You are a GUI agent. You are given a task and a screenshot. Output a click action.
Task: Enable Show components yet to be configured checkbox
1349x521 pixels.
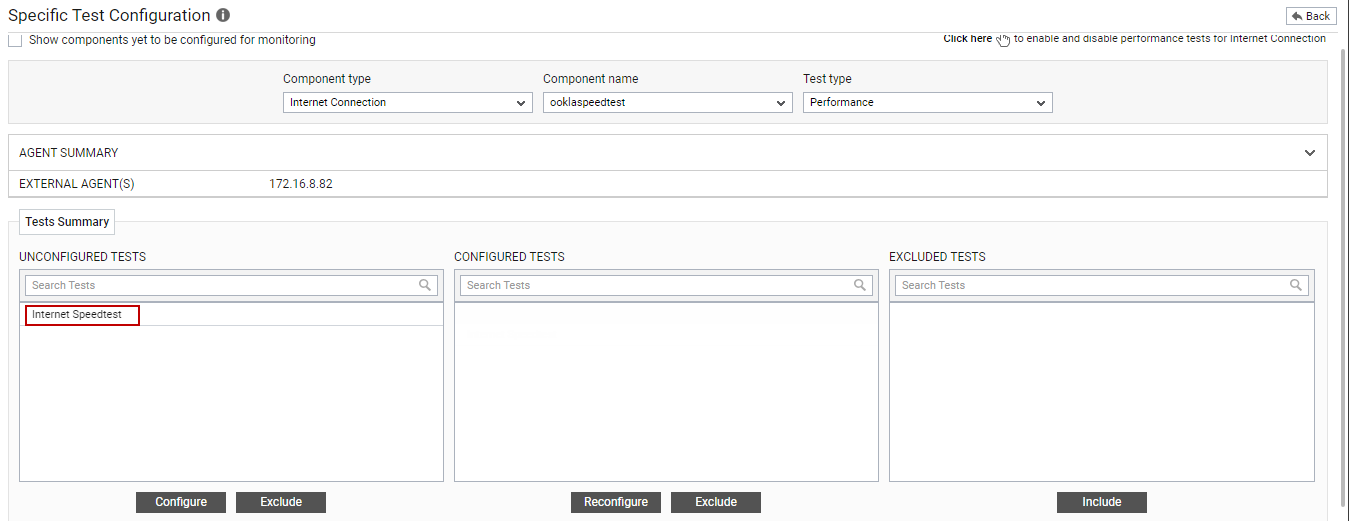click(15, 40)
